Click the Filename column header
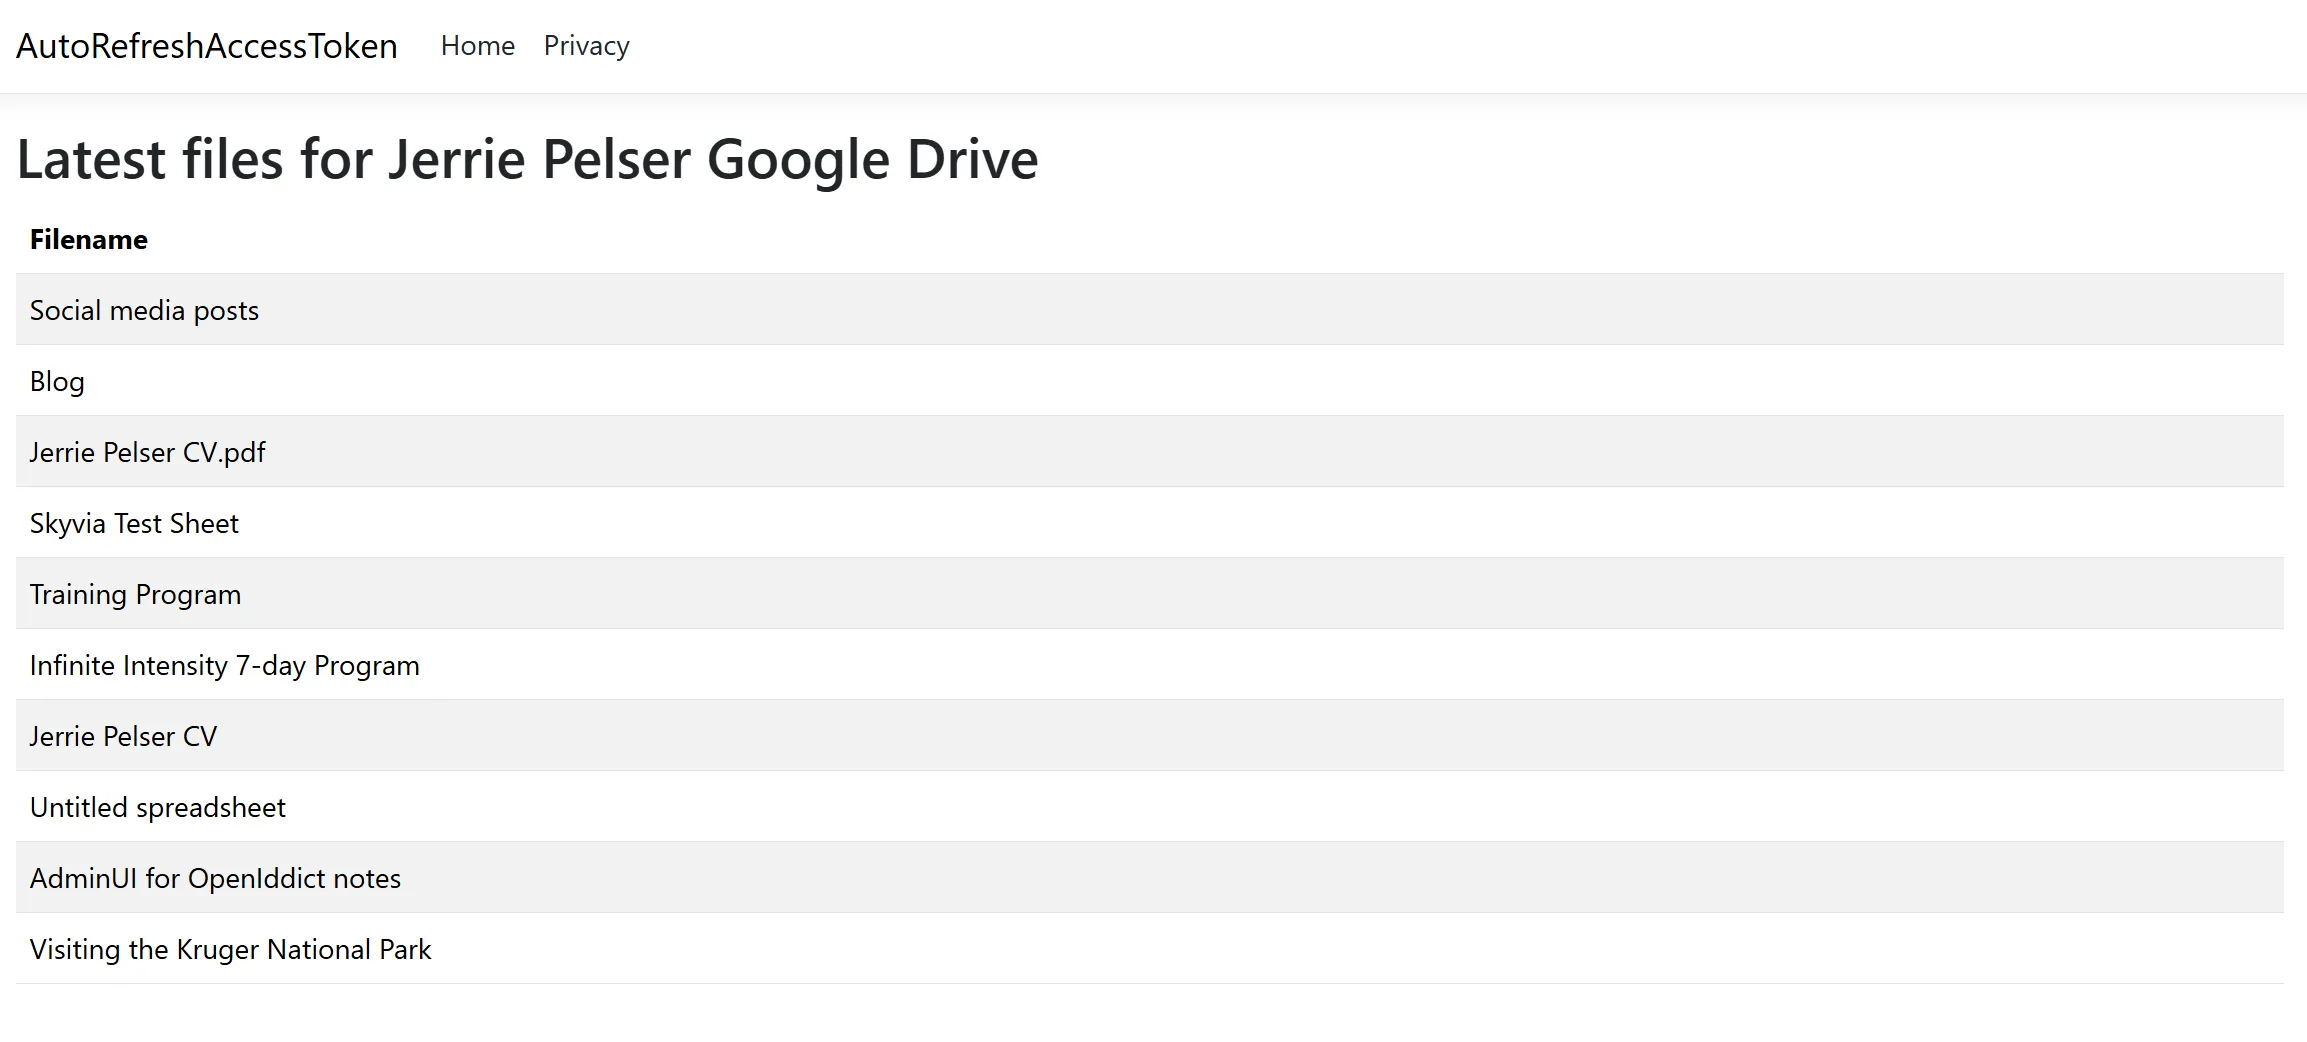 coord(88,239)
